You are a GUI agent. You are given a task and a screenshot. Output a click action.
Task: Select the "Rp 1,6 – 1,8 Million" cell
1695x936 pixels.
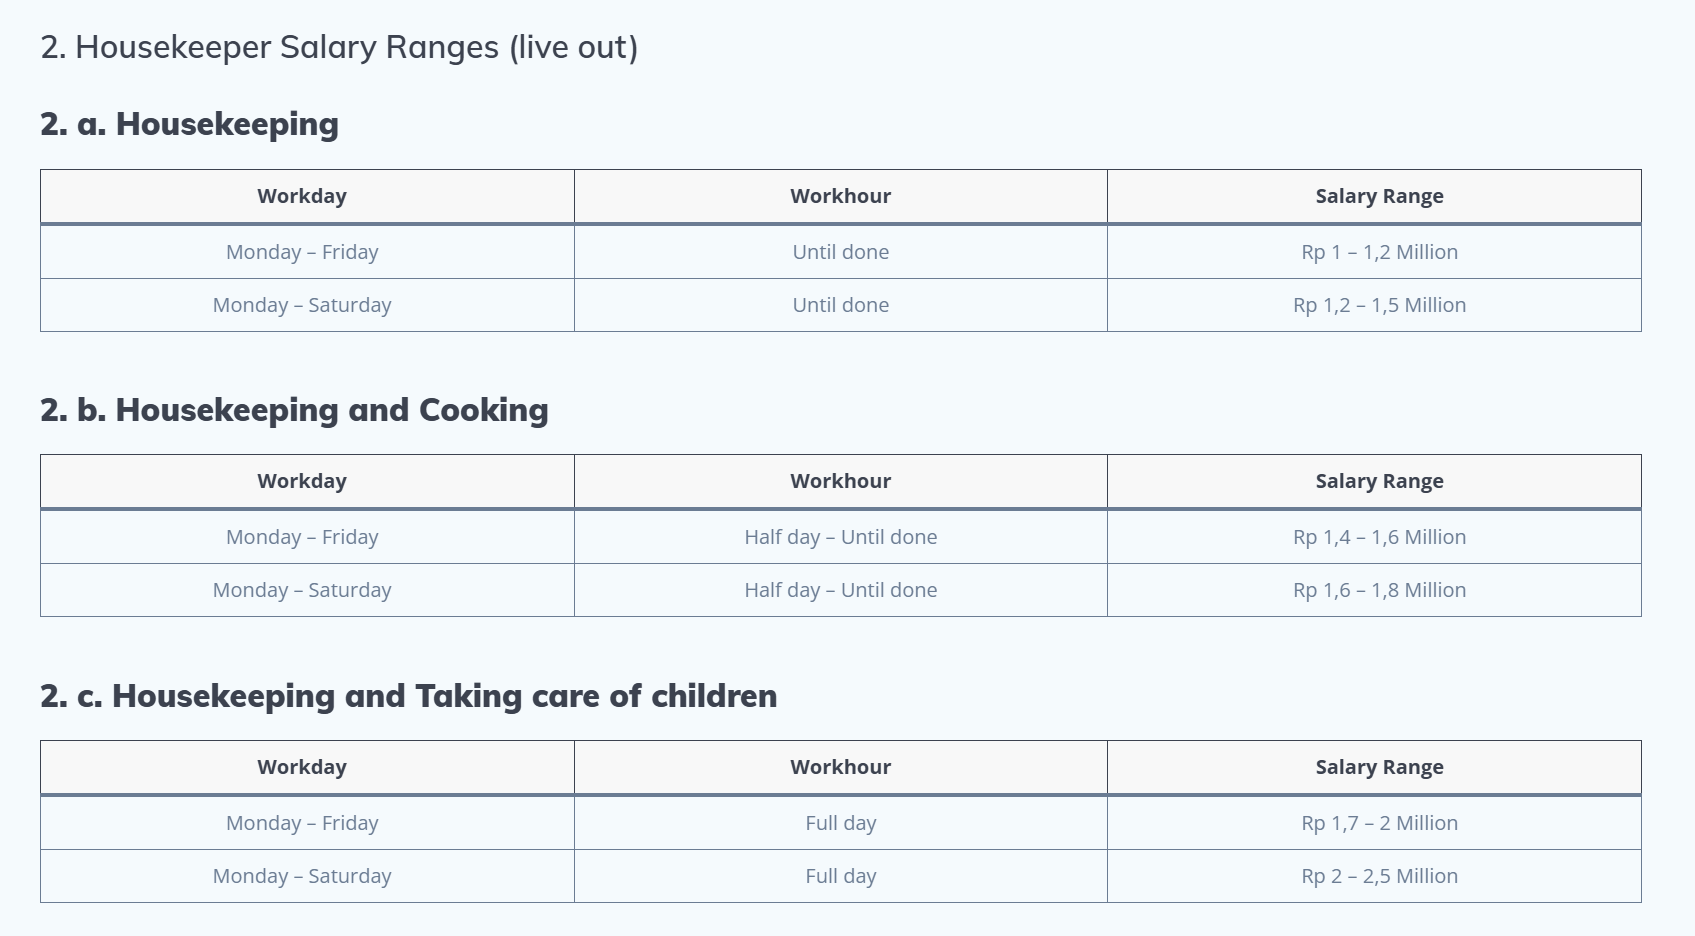coord(1379,590)
